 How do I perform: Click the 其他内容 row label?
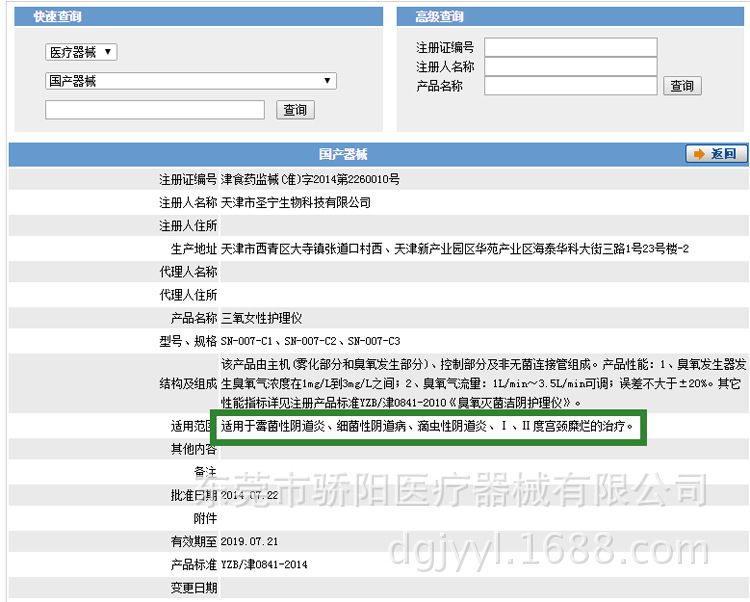coord(194,449)
